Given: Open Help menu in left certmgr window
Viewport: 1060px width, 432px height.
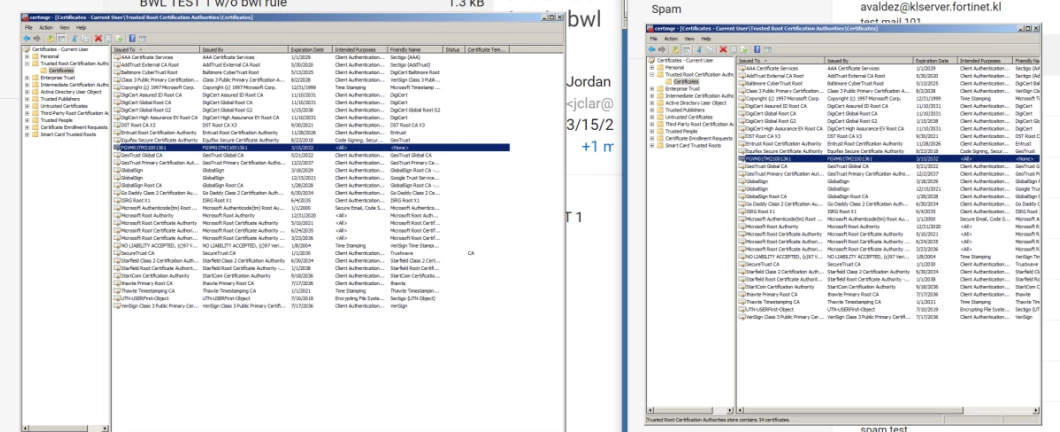Looking at the screenshot, I should 81,28.
